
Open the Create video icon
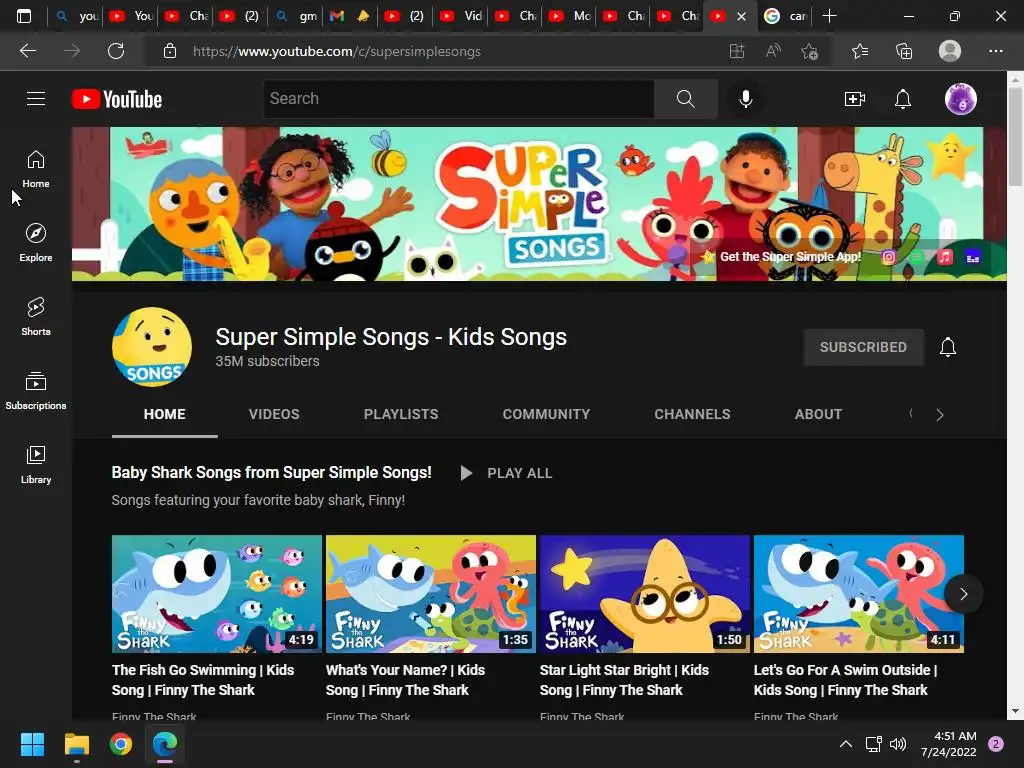(x=854, y=99)
